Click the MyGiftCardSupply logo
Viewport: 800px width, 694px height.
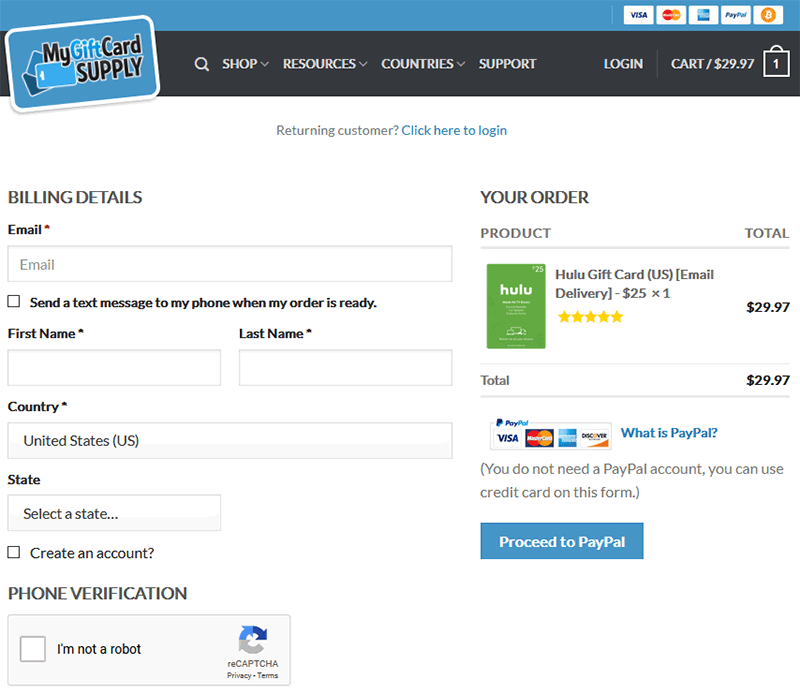tap(83, 63)
